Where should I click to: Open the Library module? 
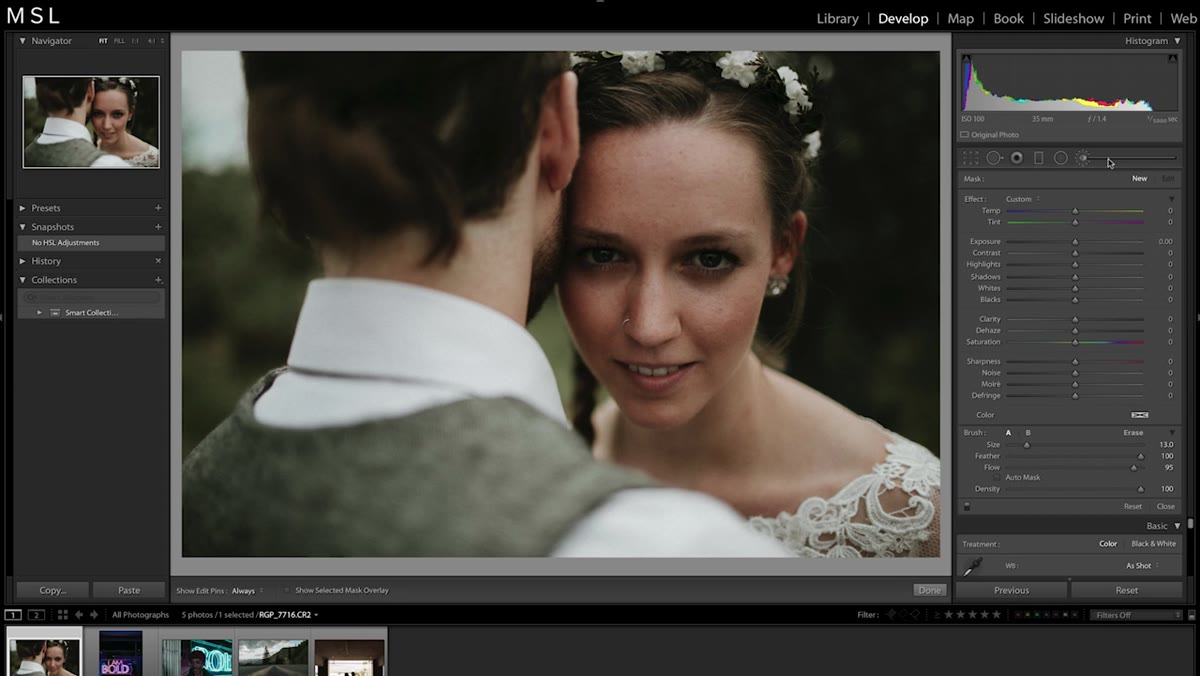coord(837,18)
